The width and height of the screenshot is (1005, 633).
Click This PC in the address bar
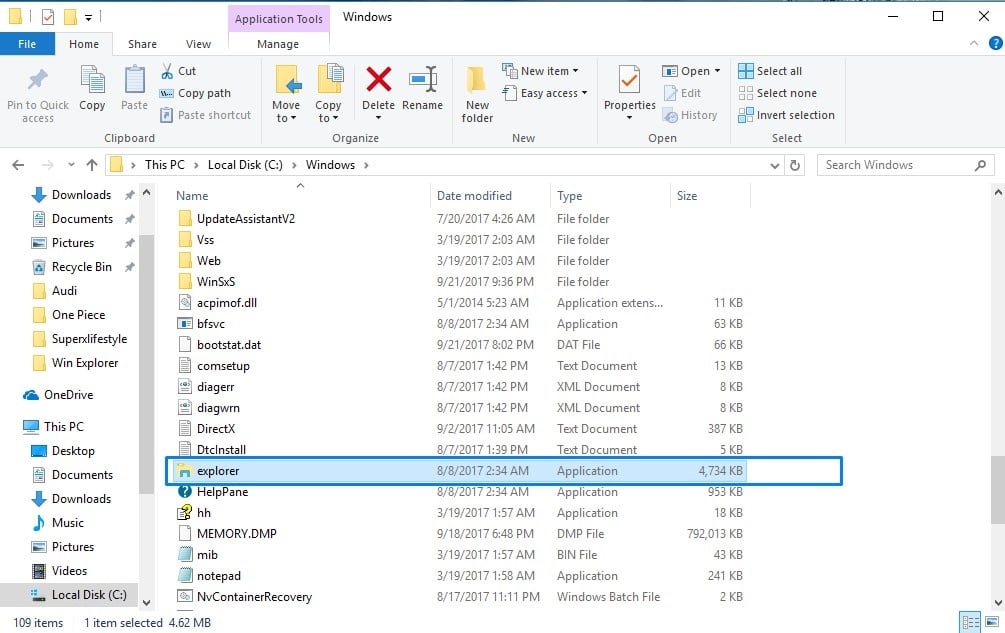pyautogui.click(x=165, y=165)
